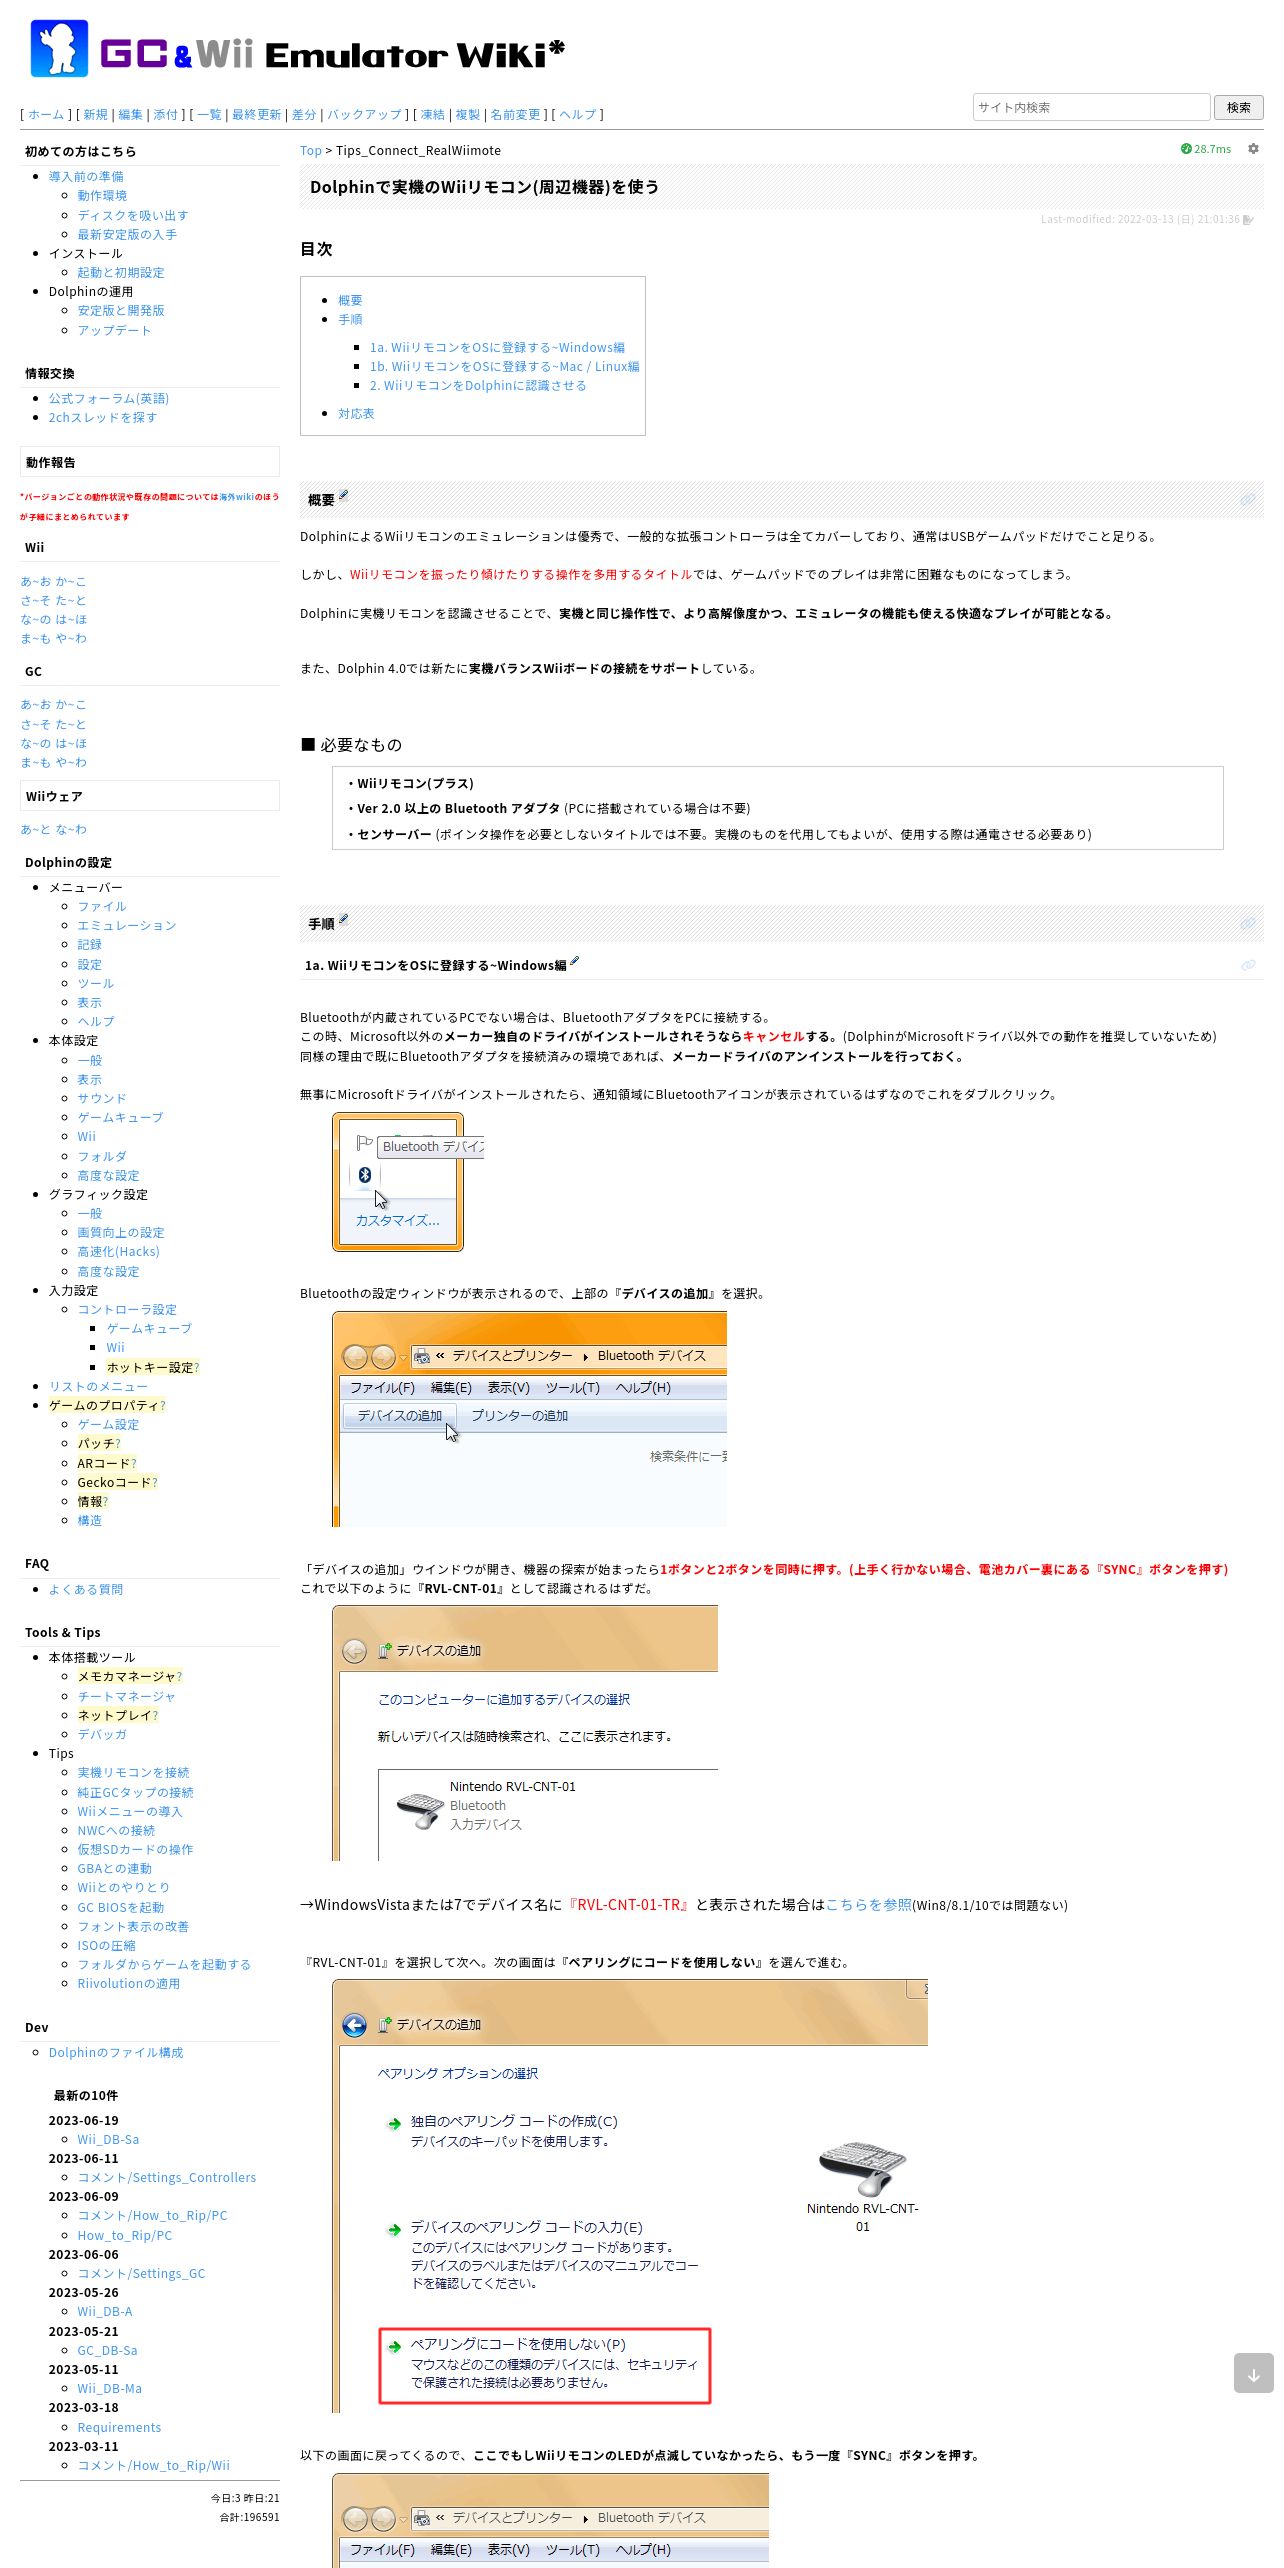Open the ホーム menu link
The width and height of the screenshot is (1284, 2568).
[46, 115]
